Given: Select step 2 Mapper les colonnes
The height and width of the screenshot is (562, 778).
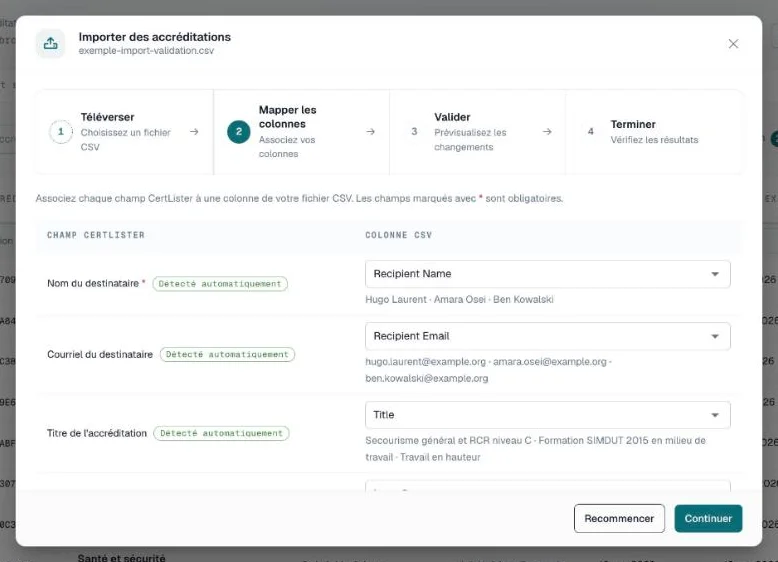Looking at the screenshot, I should [301, 132].
